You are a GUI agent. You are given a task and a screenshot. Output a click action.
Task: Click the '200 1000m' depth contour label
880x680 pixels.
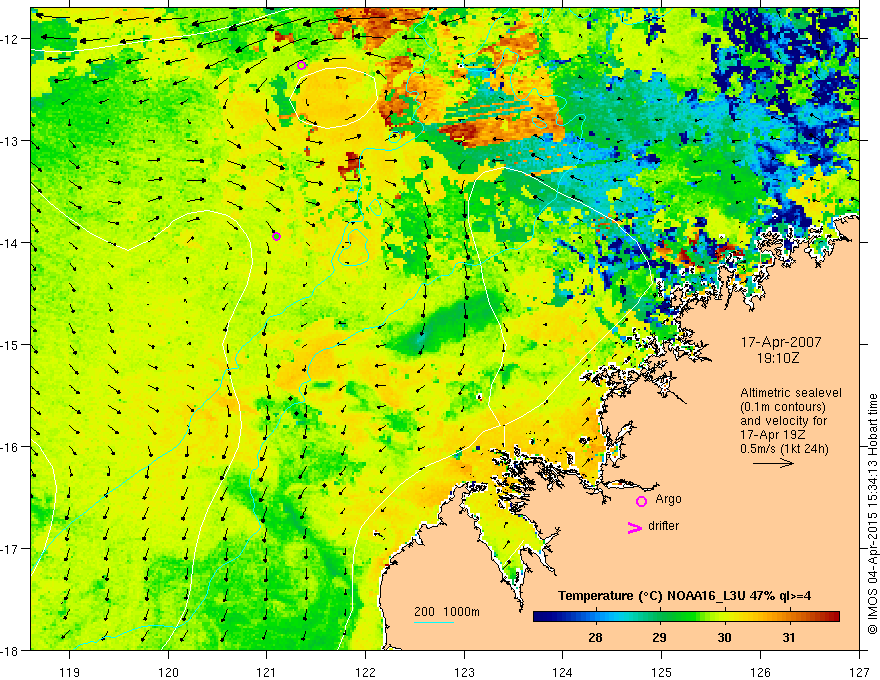(x=447, y=612)
